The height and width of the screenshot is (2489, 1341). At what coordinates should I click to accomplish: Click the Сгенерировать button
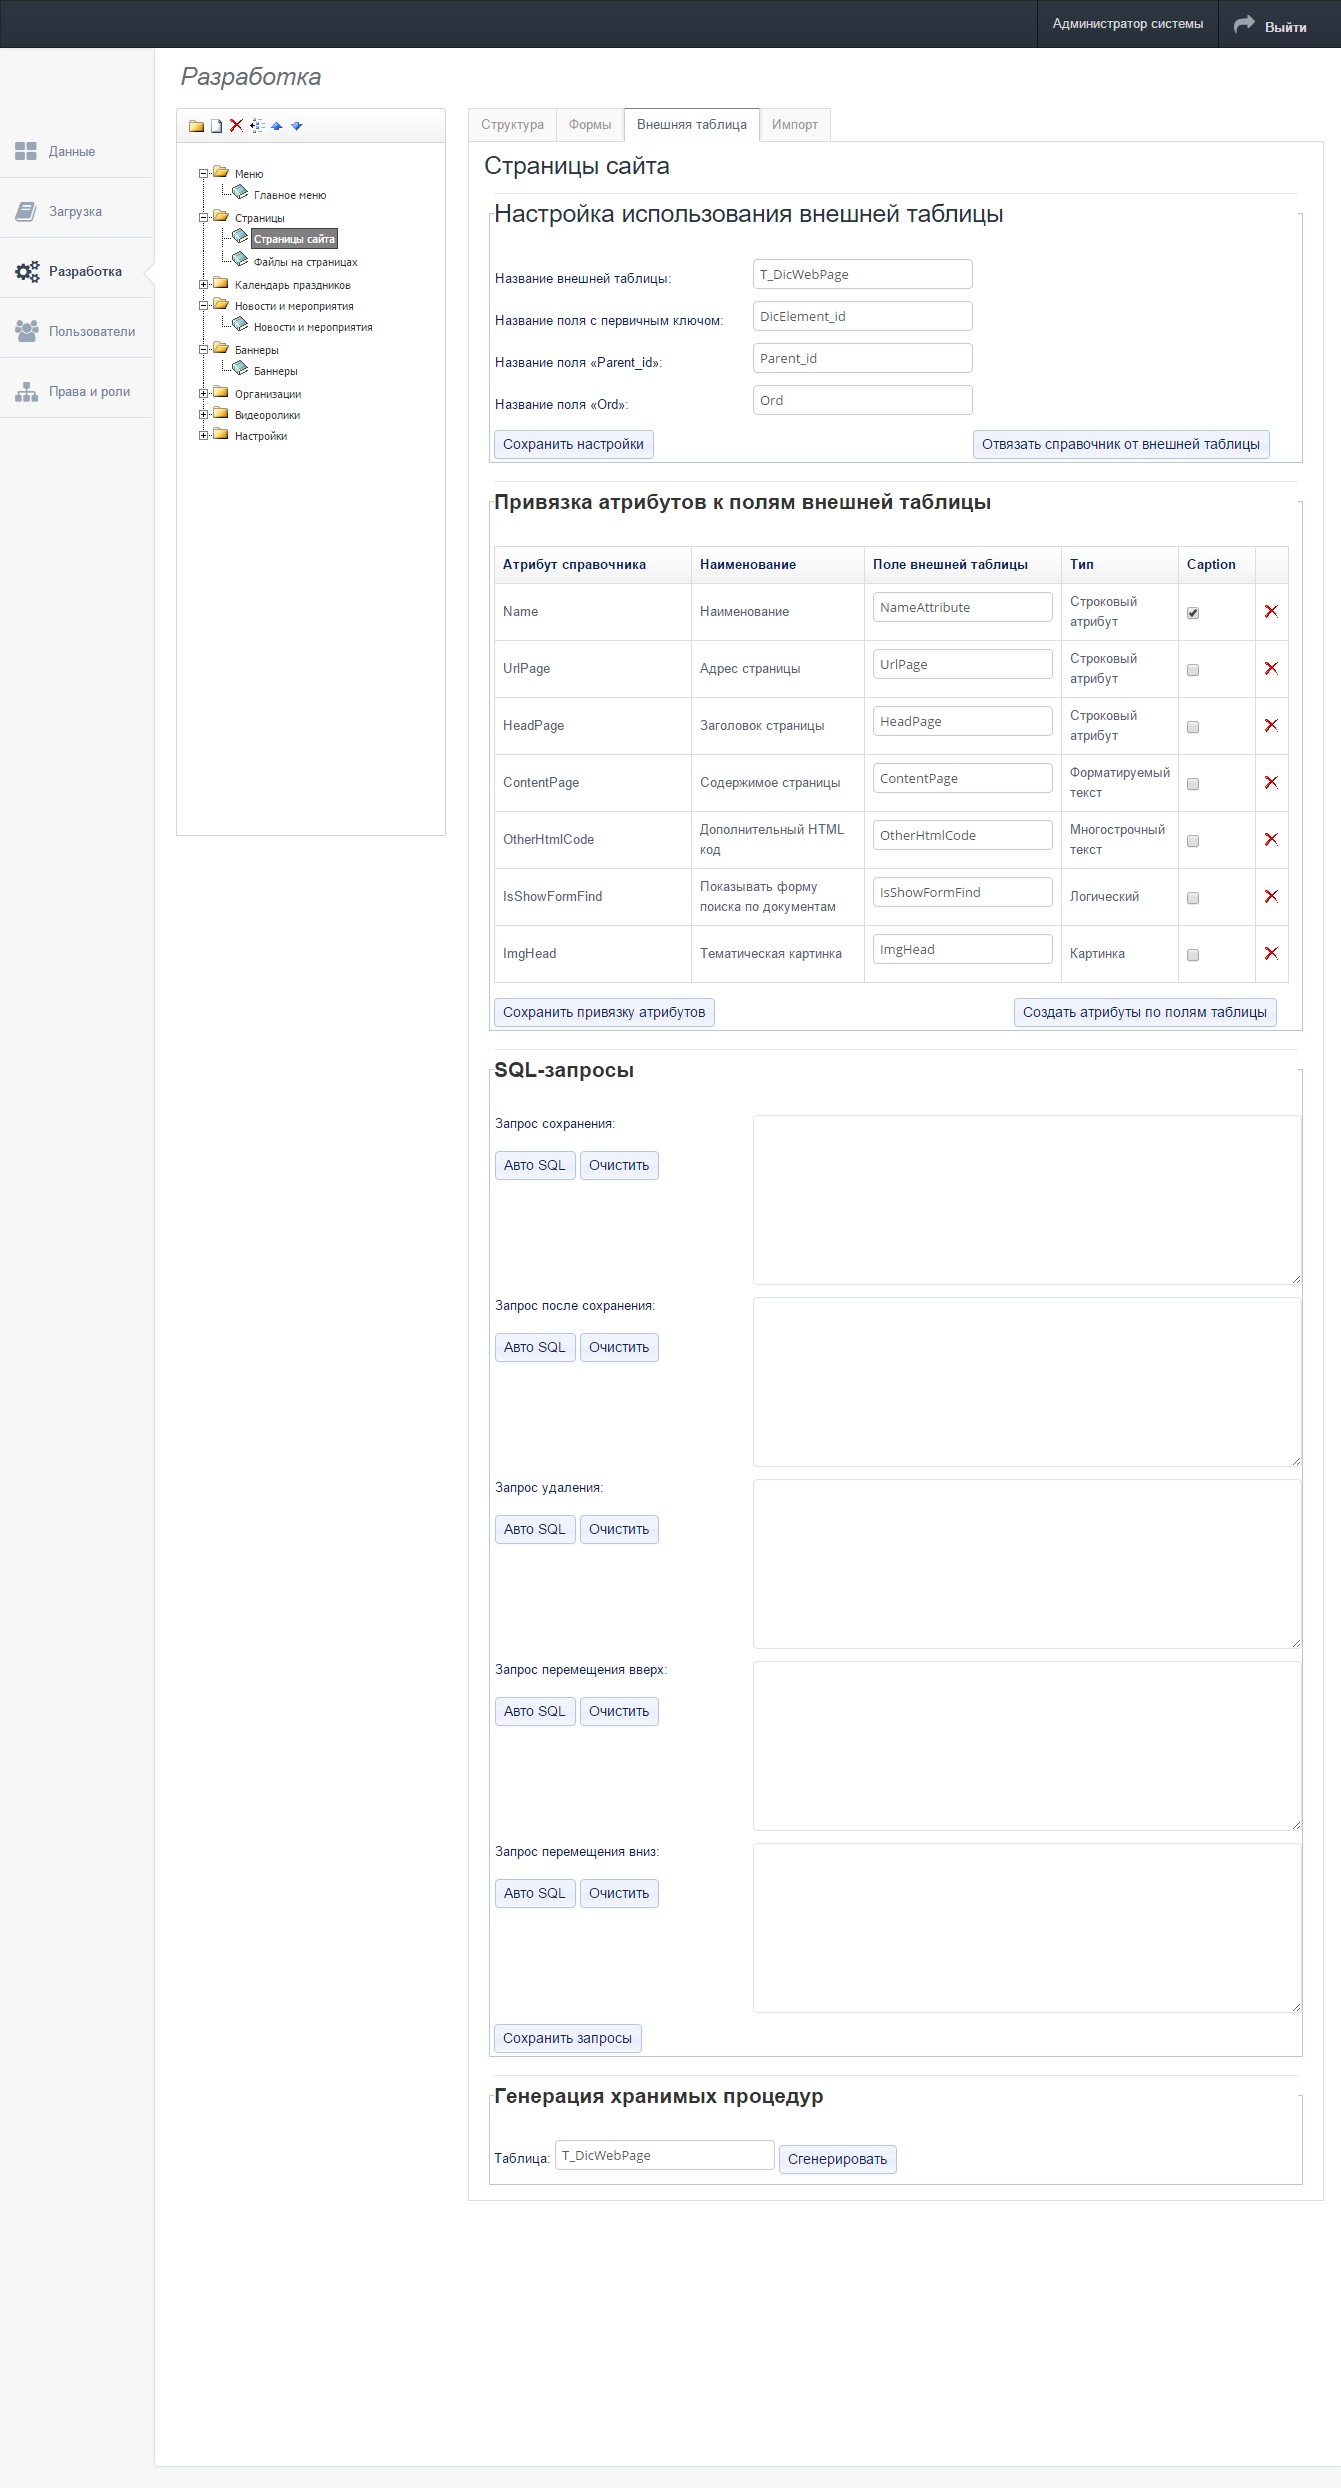[837, 2159]
